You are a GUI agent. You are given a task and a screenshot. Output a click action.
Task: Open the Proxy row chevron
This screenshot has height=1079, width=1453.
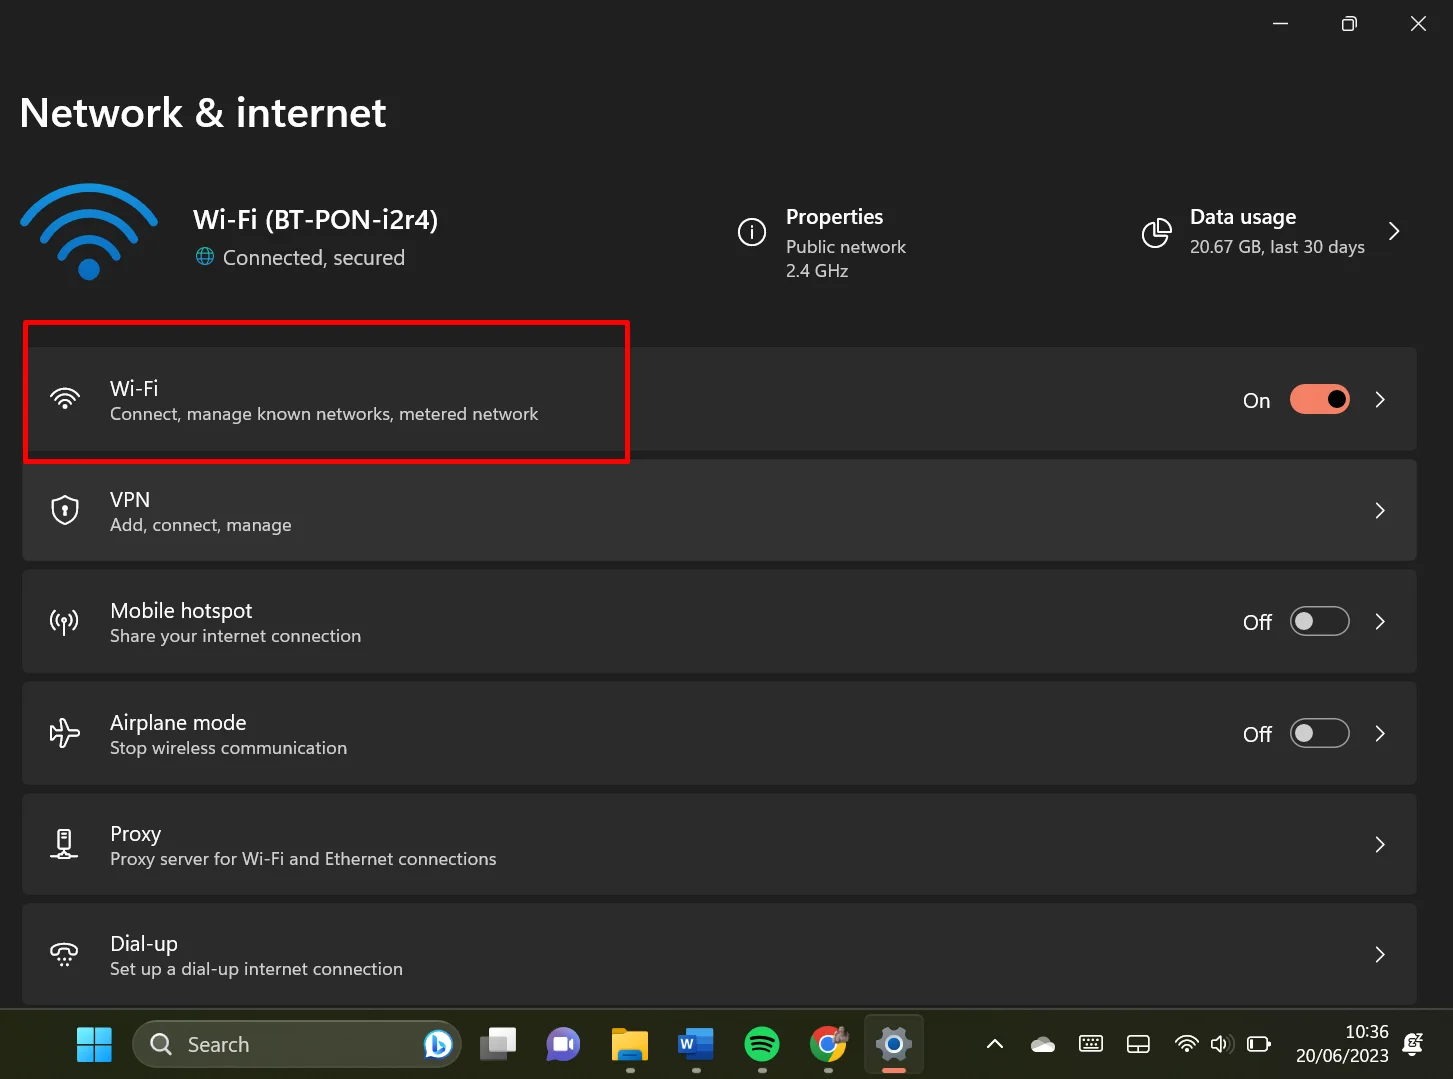pos(1380,844)
